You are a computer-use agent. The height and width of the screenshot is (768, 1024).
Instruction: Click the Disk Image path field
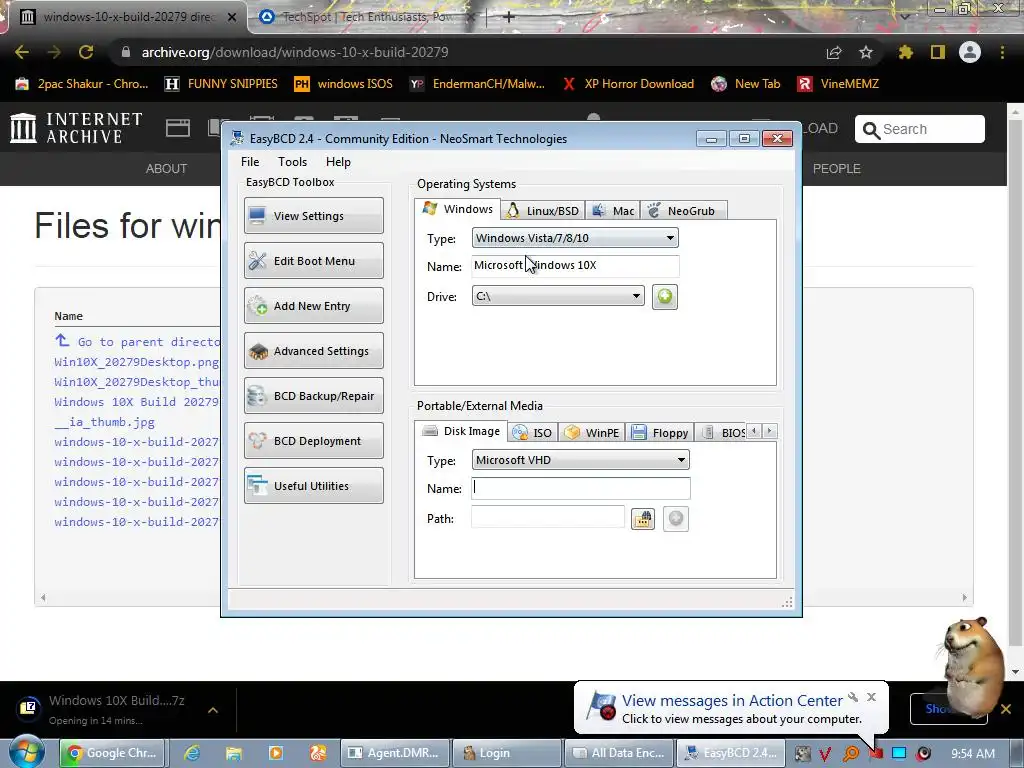point(548,518)
